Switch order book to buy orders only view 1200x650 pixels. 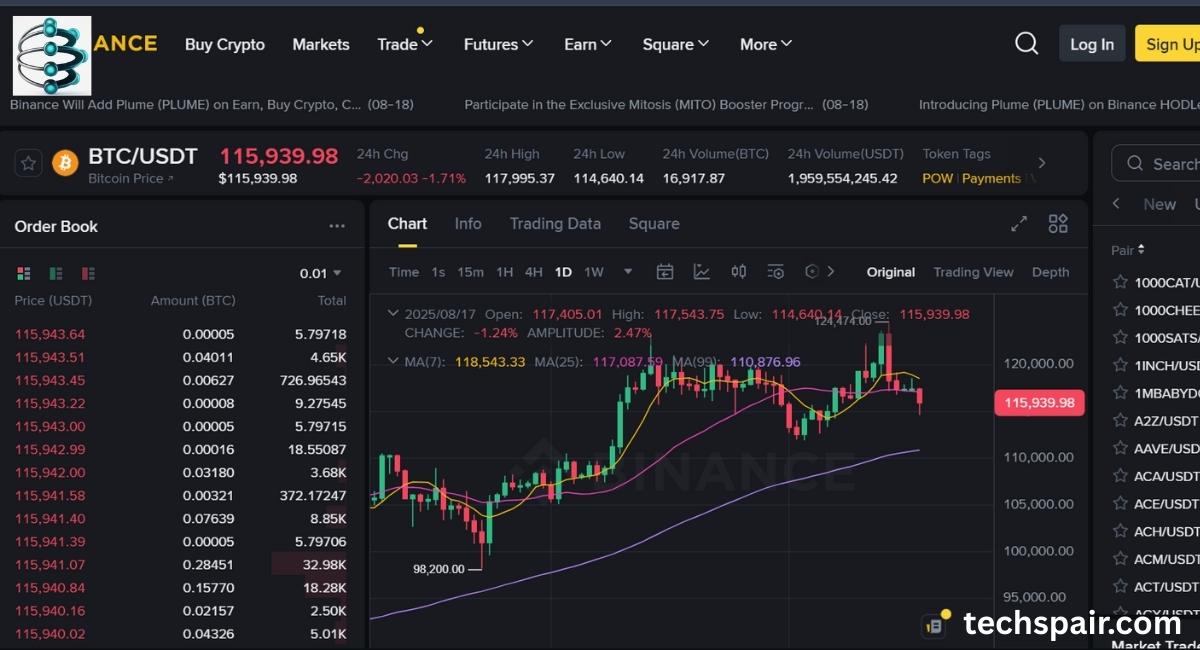(56, 273)
